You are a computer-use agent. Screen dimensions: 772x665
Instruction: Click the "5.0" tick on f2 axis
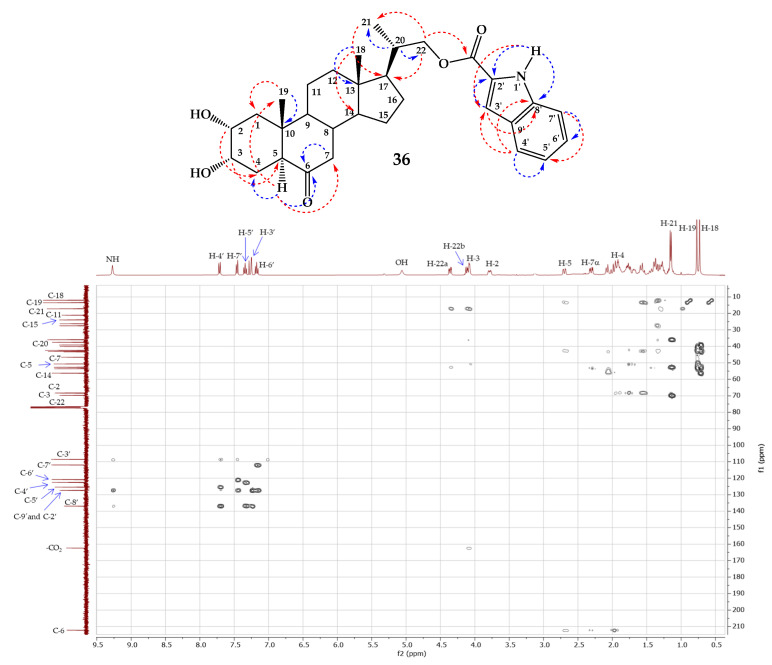(x=407, y=645)
